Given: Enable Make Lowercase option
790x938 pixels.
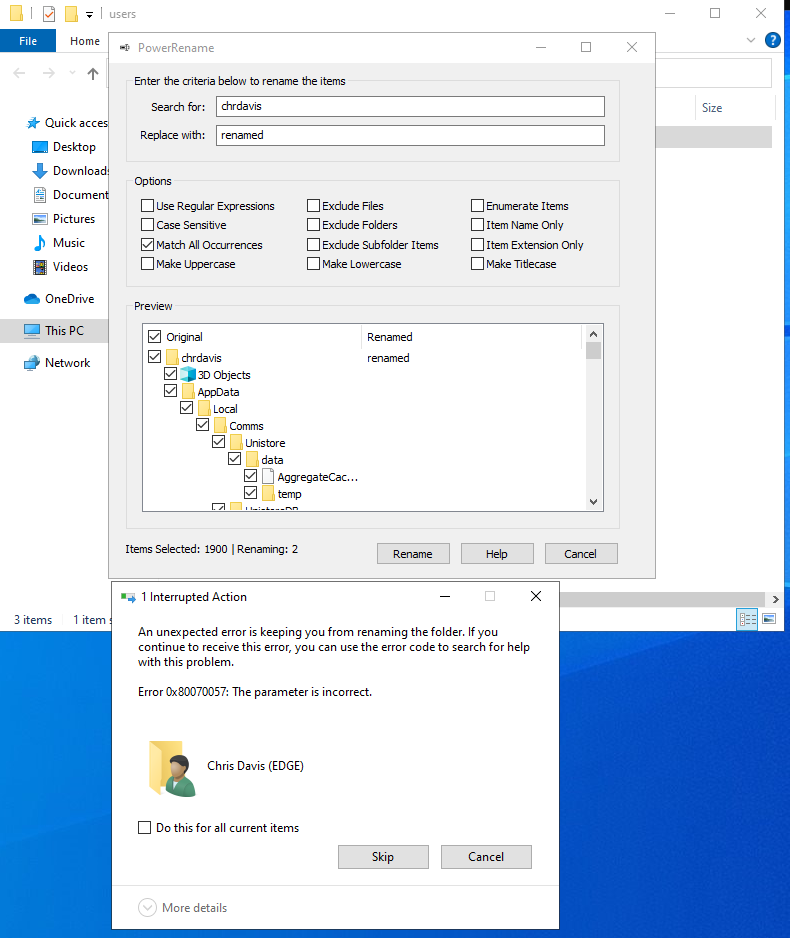Looking at the screenshot, I should (x=313, y=264).
